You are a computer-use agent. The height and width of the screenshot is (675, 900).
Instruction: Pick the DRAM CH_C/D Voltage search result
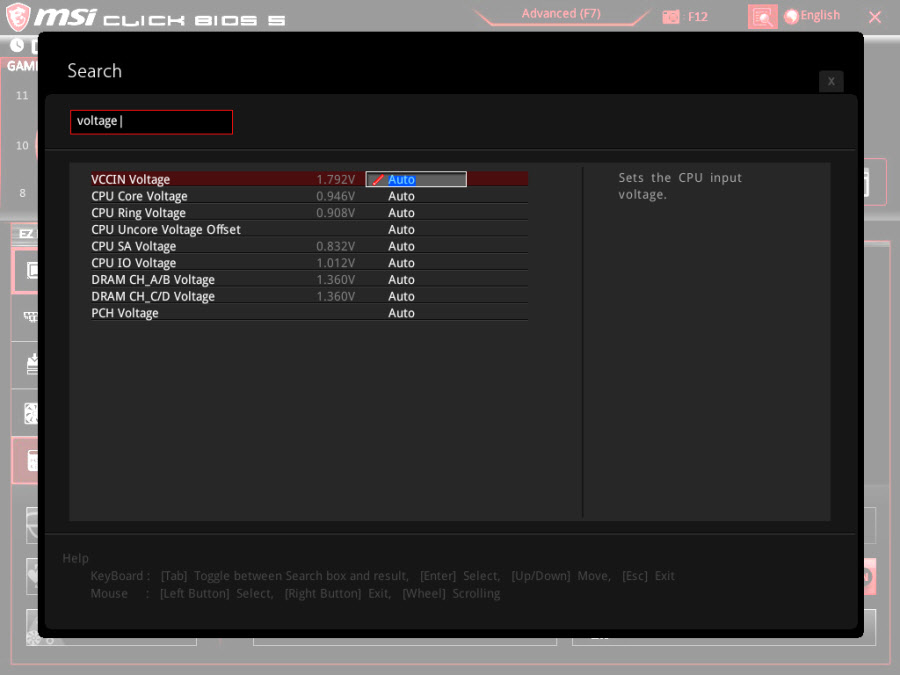(152, 297)
